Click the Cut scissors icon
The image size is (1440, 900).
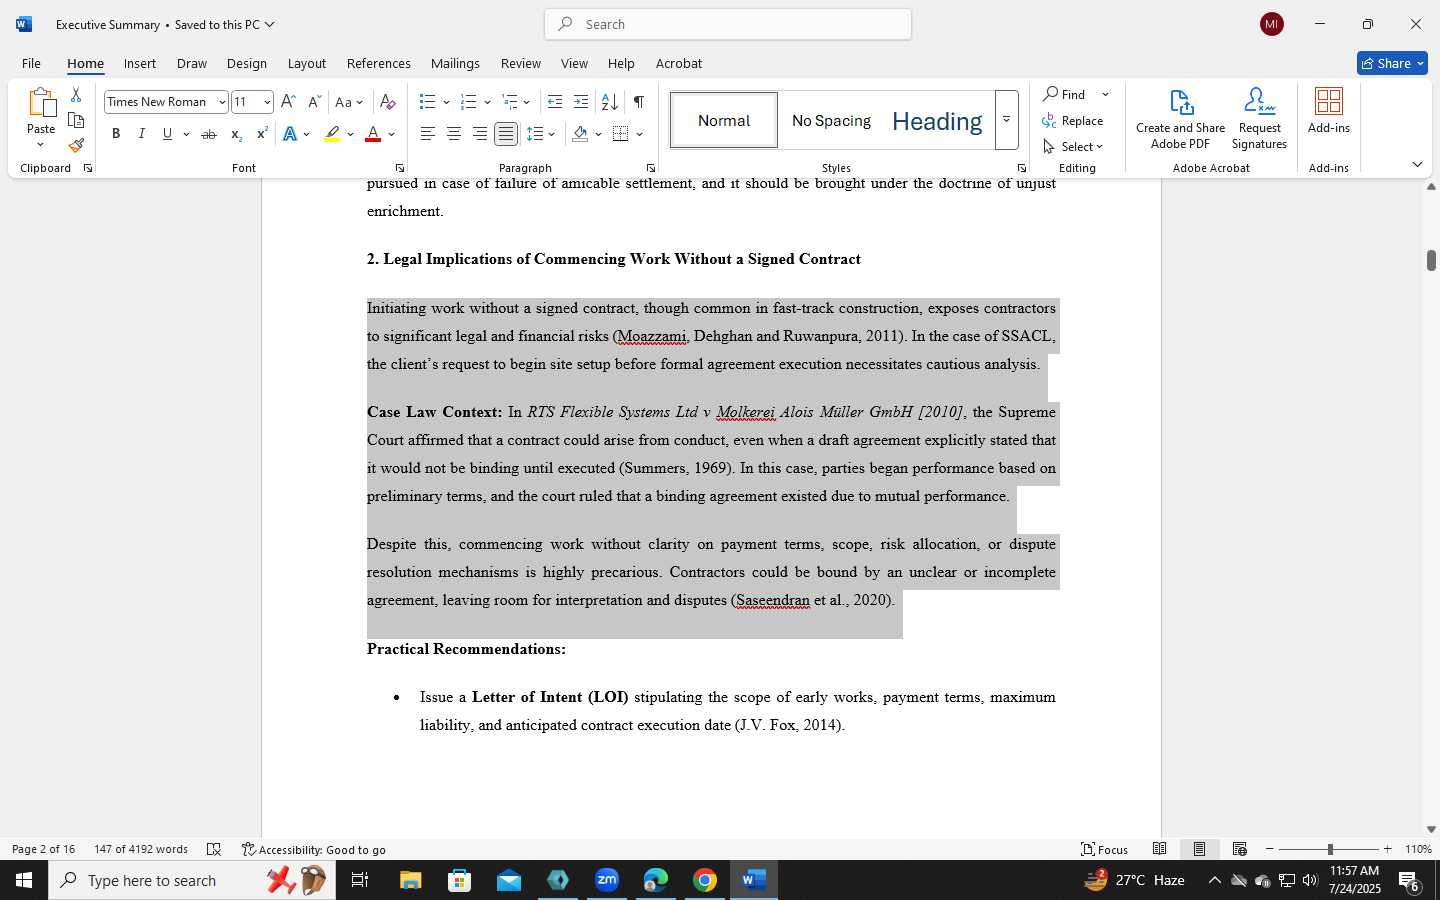(76, 95)
